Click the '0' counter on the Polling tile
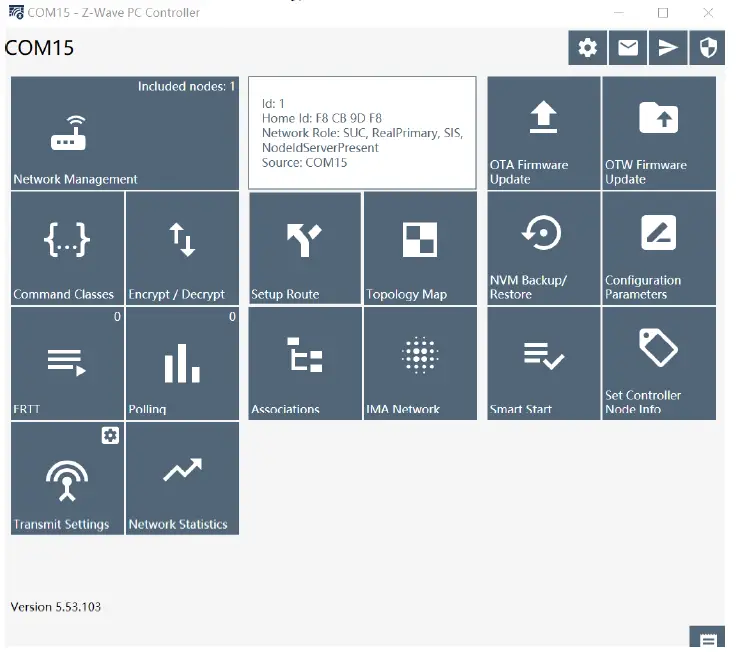Viewport: 736px width, 659px height. pos(232,317)
